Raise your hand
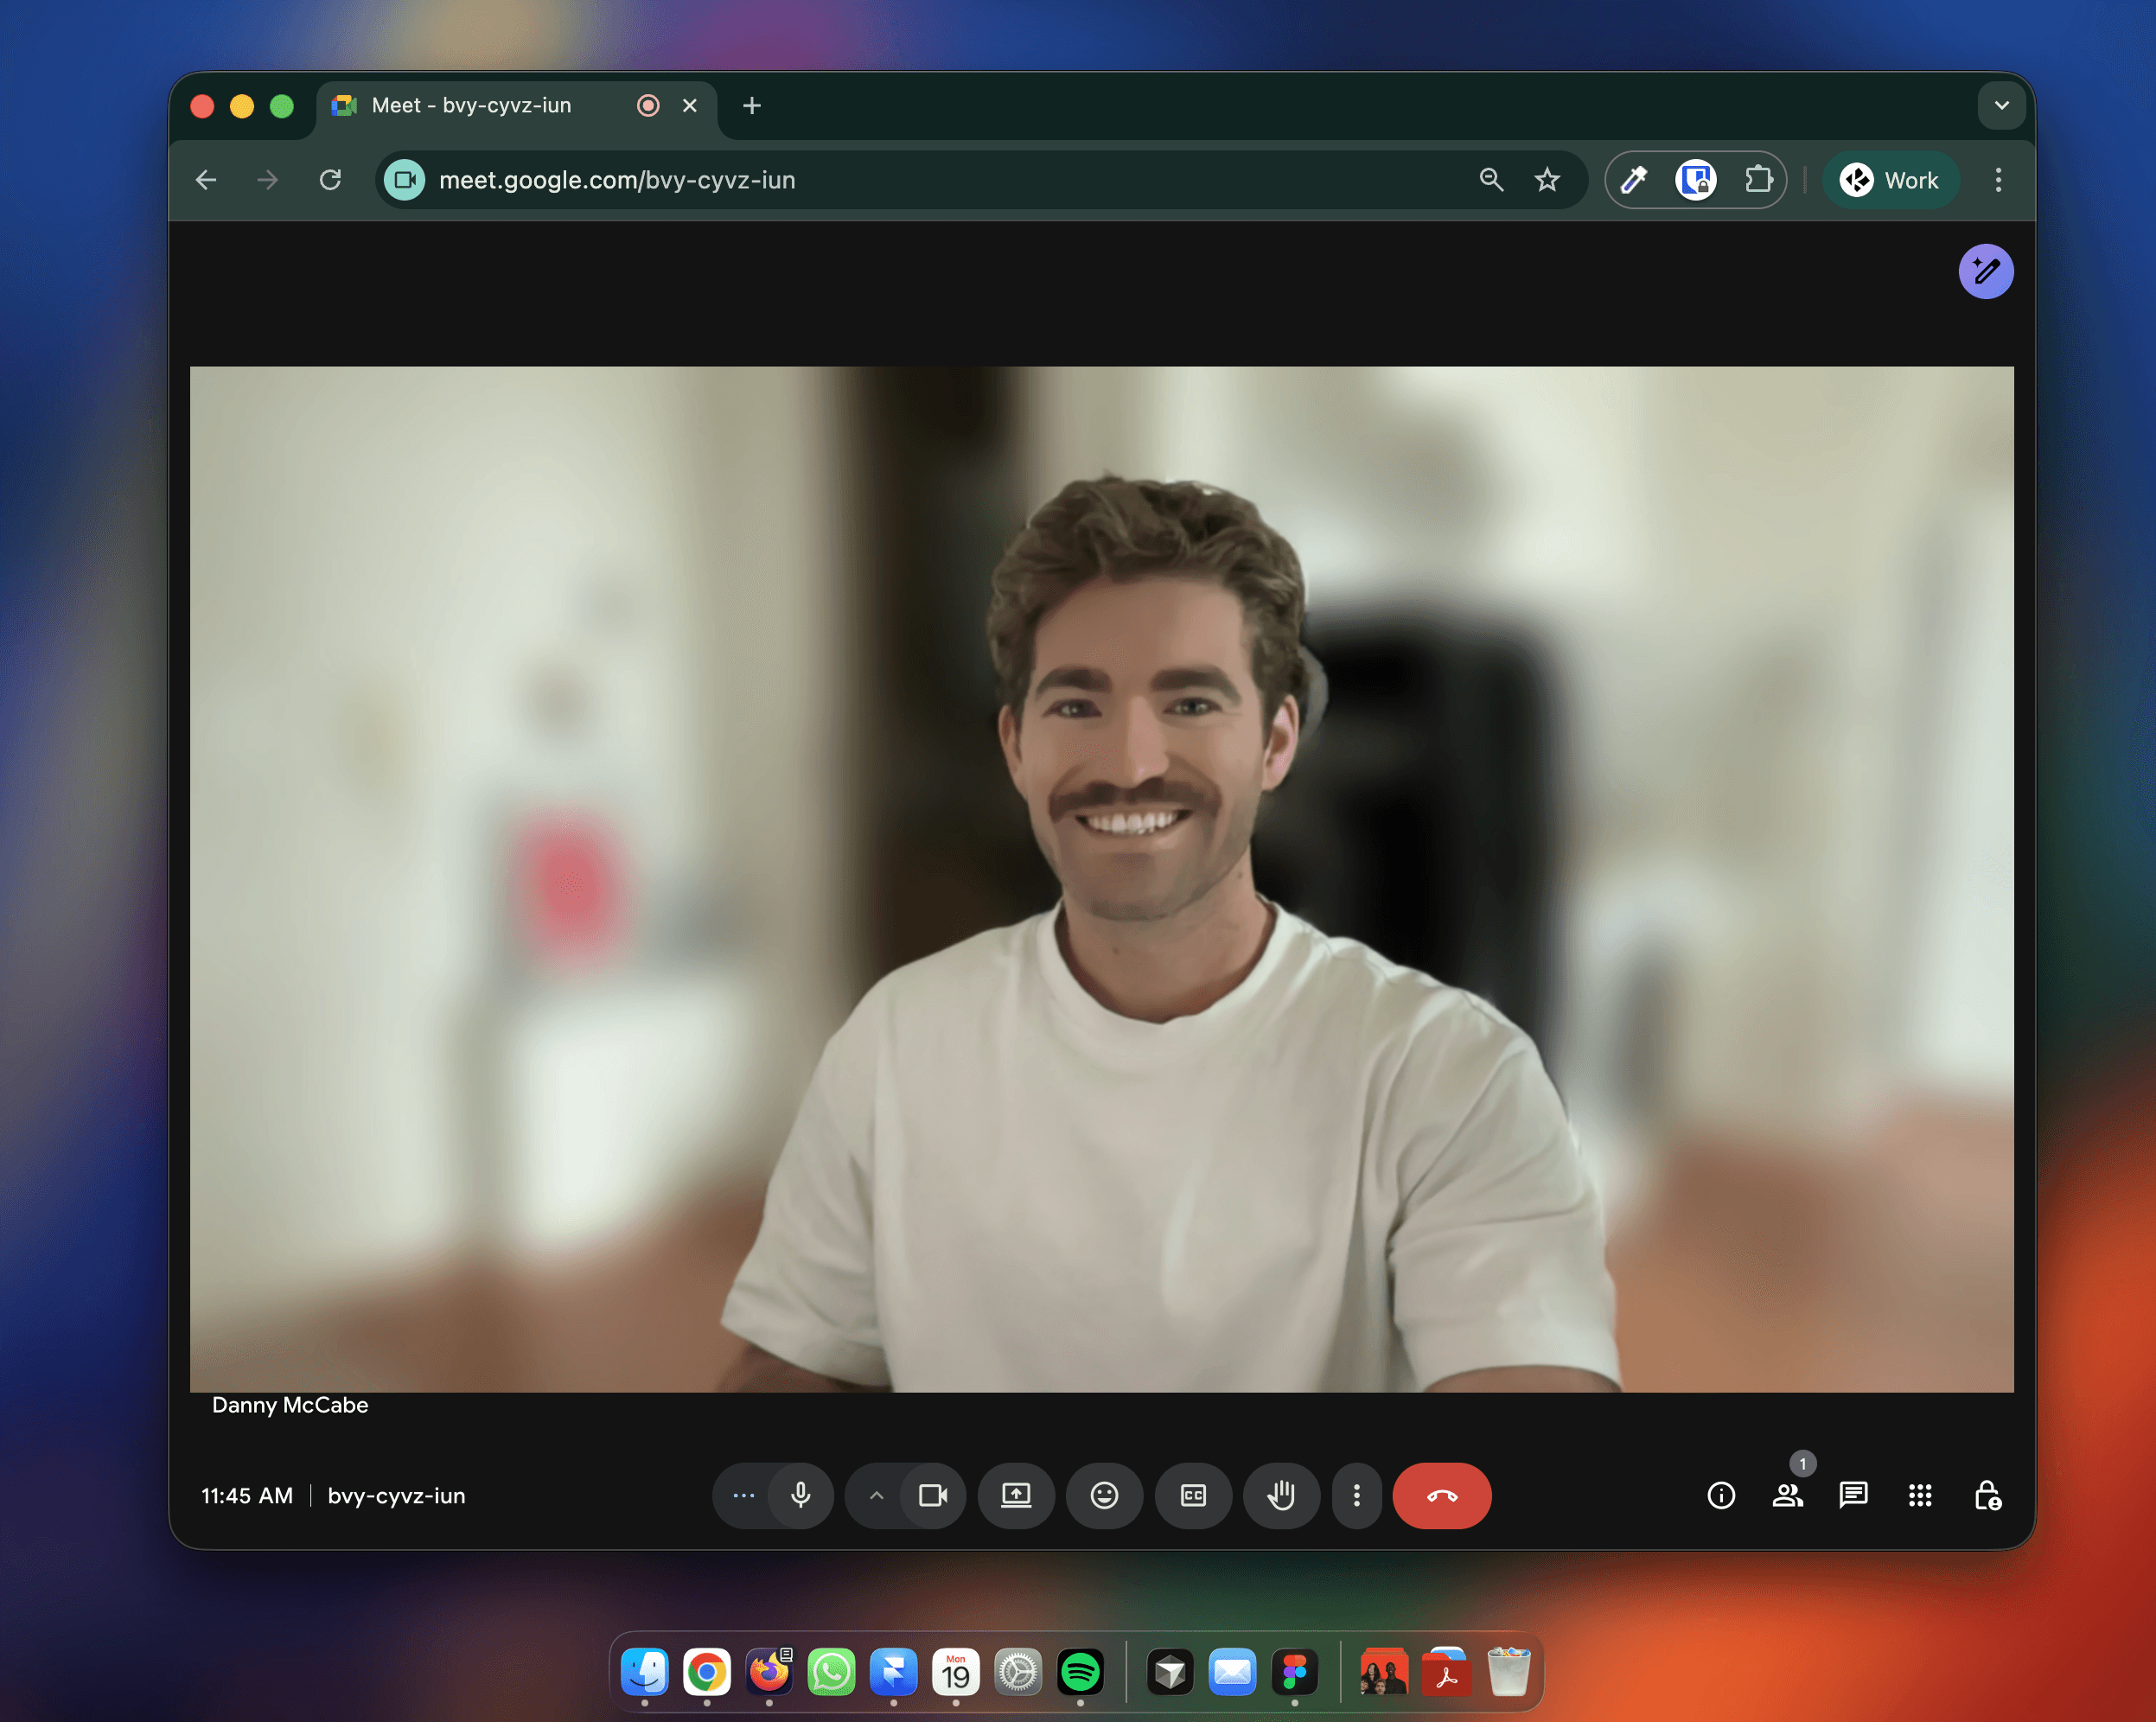 click(x=1280, y=1495)
